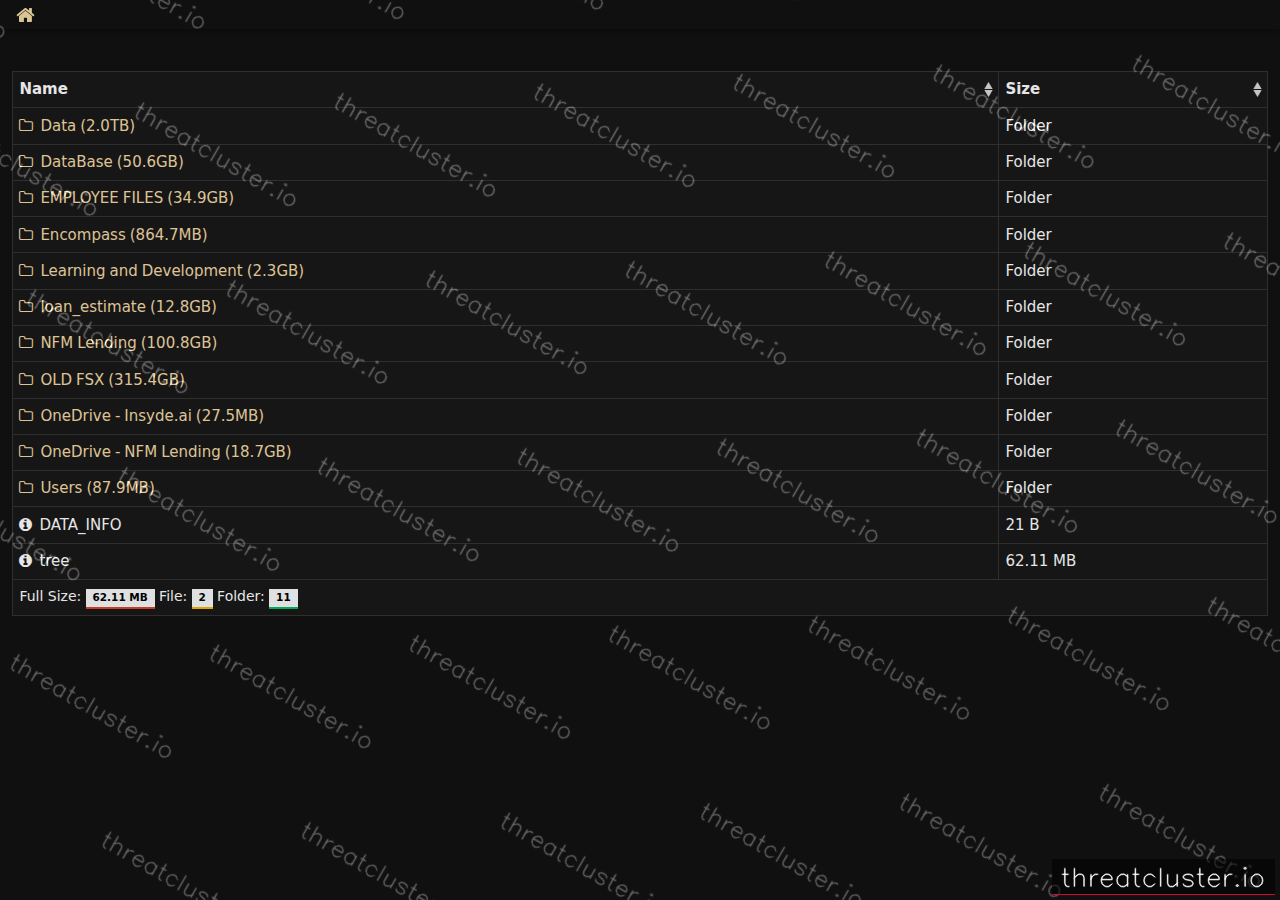
Task: Click folder icon beside EMPLOYEE FILES
Action: 26,198
